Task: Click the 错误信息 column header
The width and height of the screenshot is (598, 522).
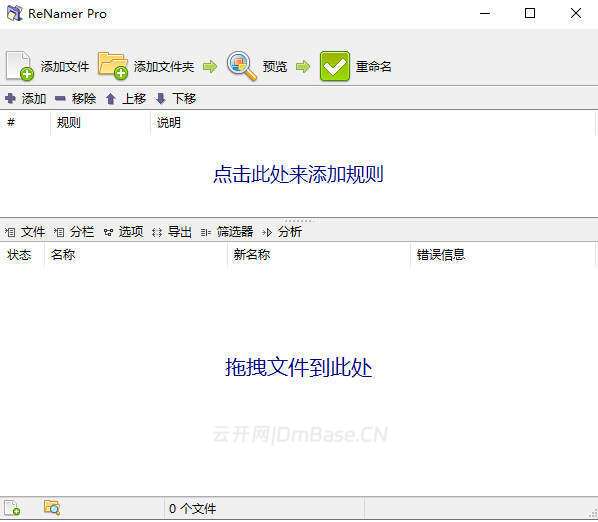Action: (x=503, y=254)
